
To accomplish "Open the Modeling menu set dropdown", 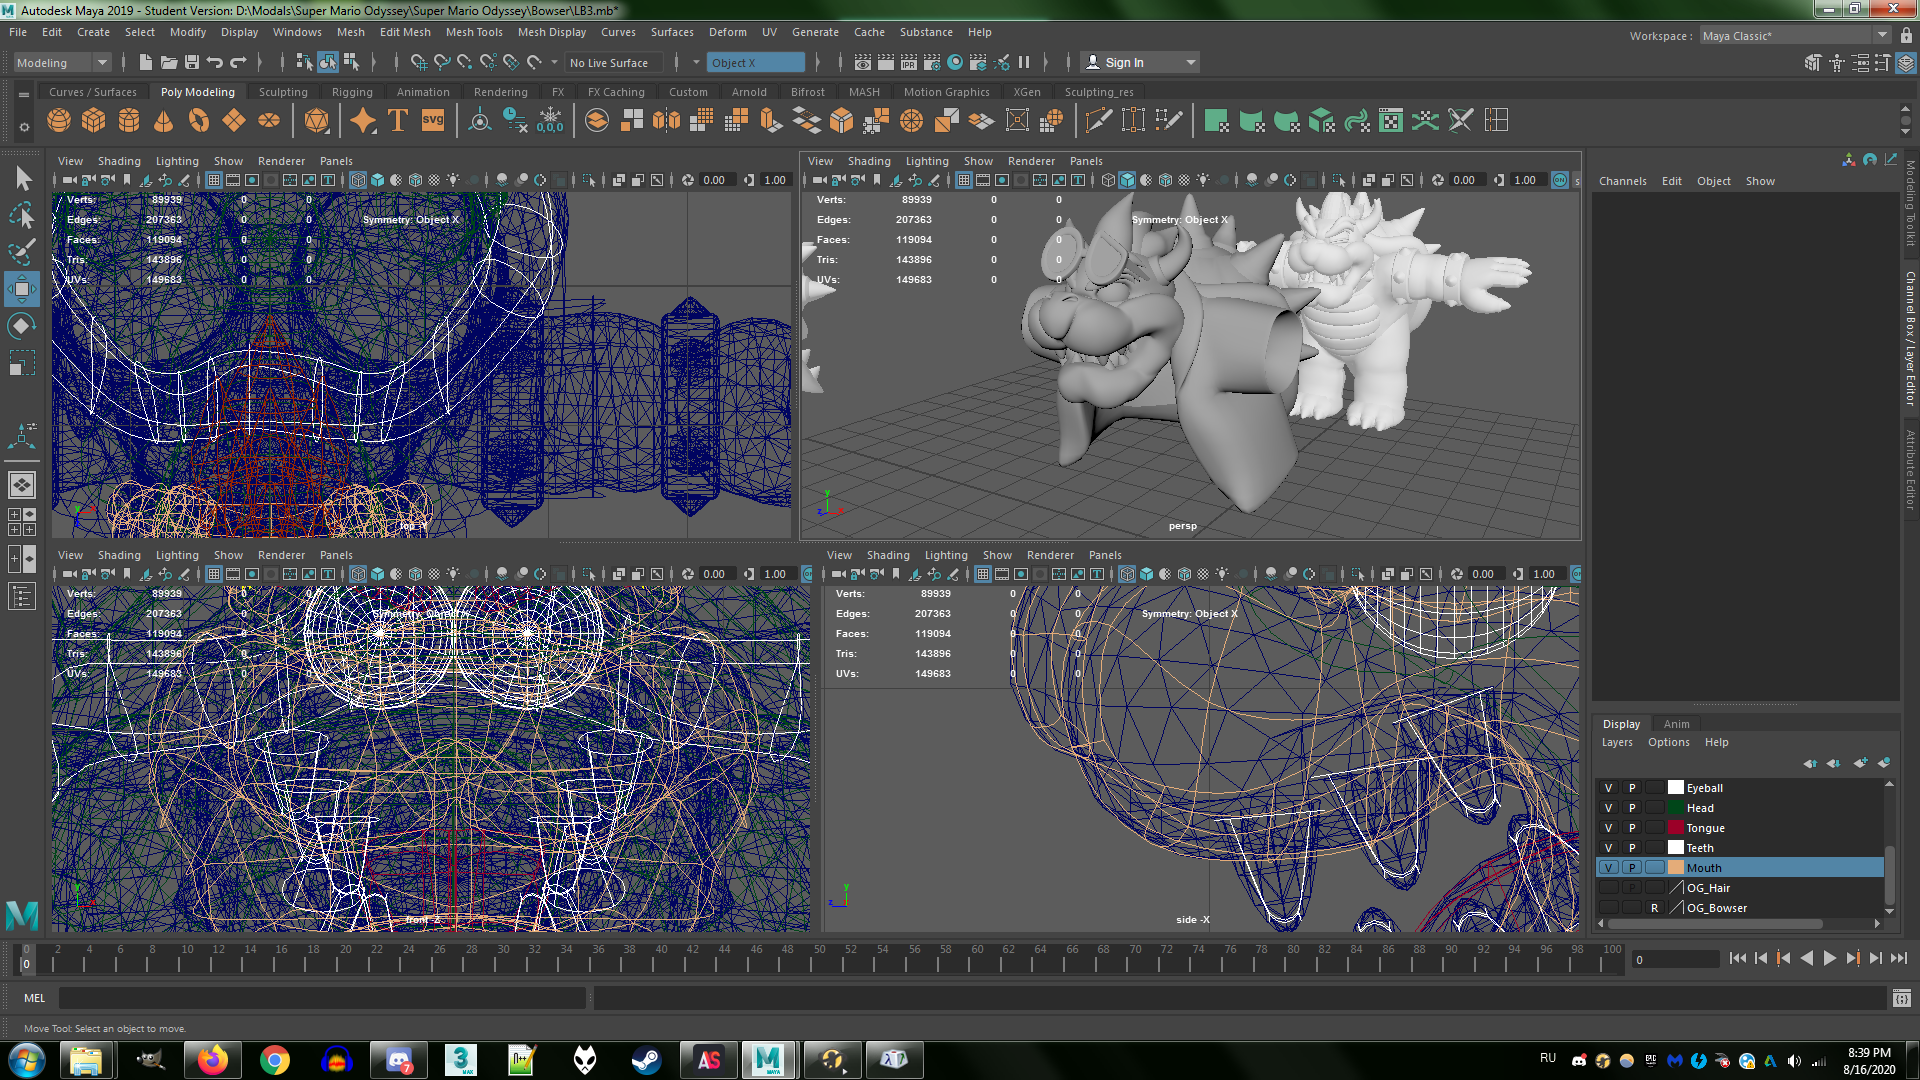I will pos(62,63).
